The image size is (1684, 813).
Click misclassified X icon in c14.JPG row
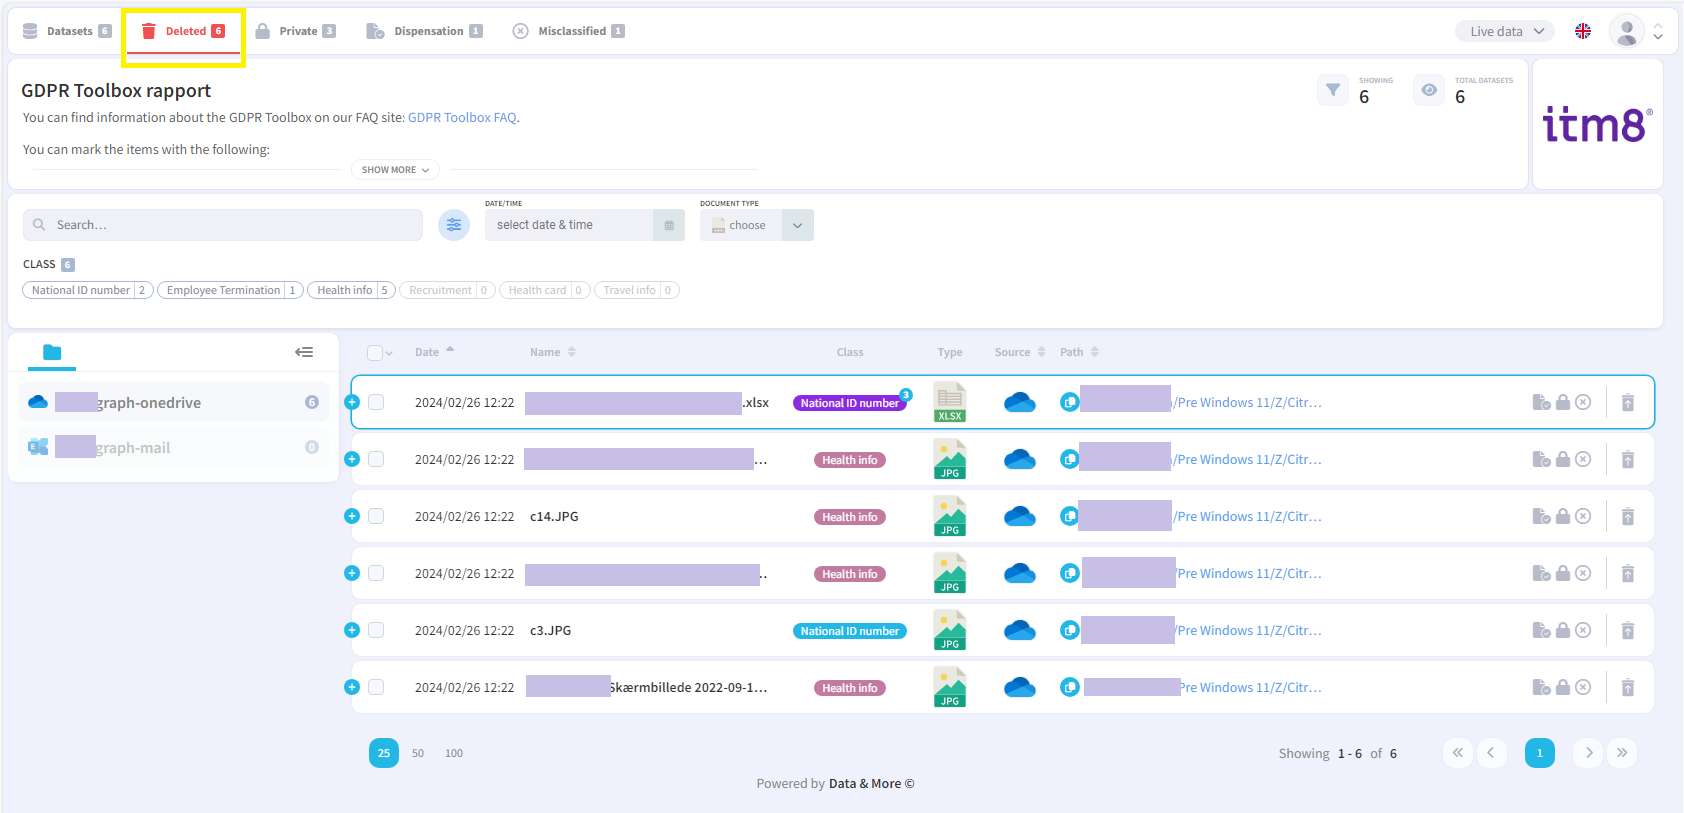(1583, 516)
